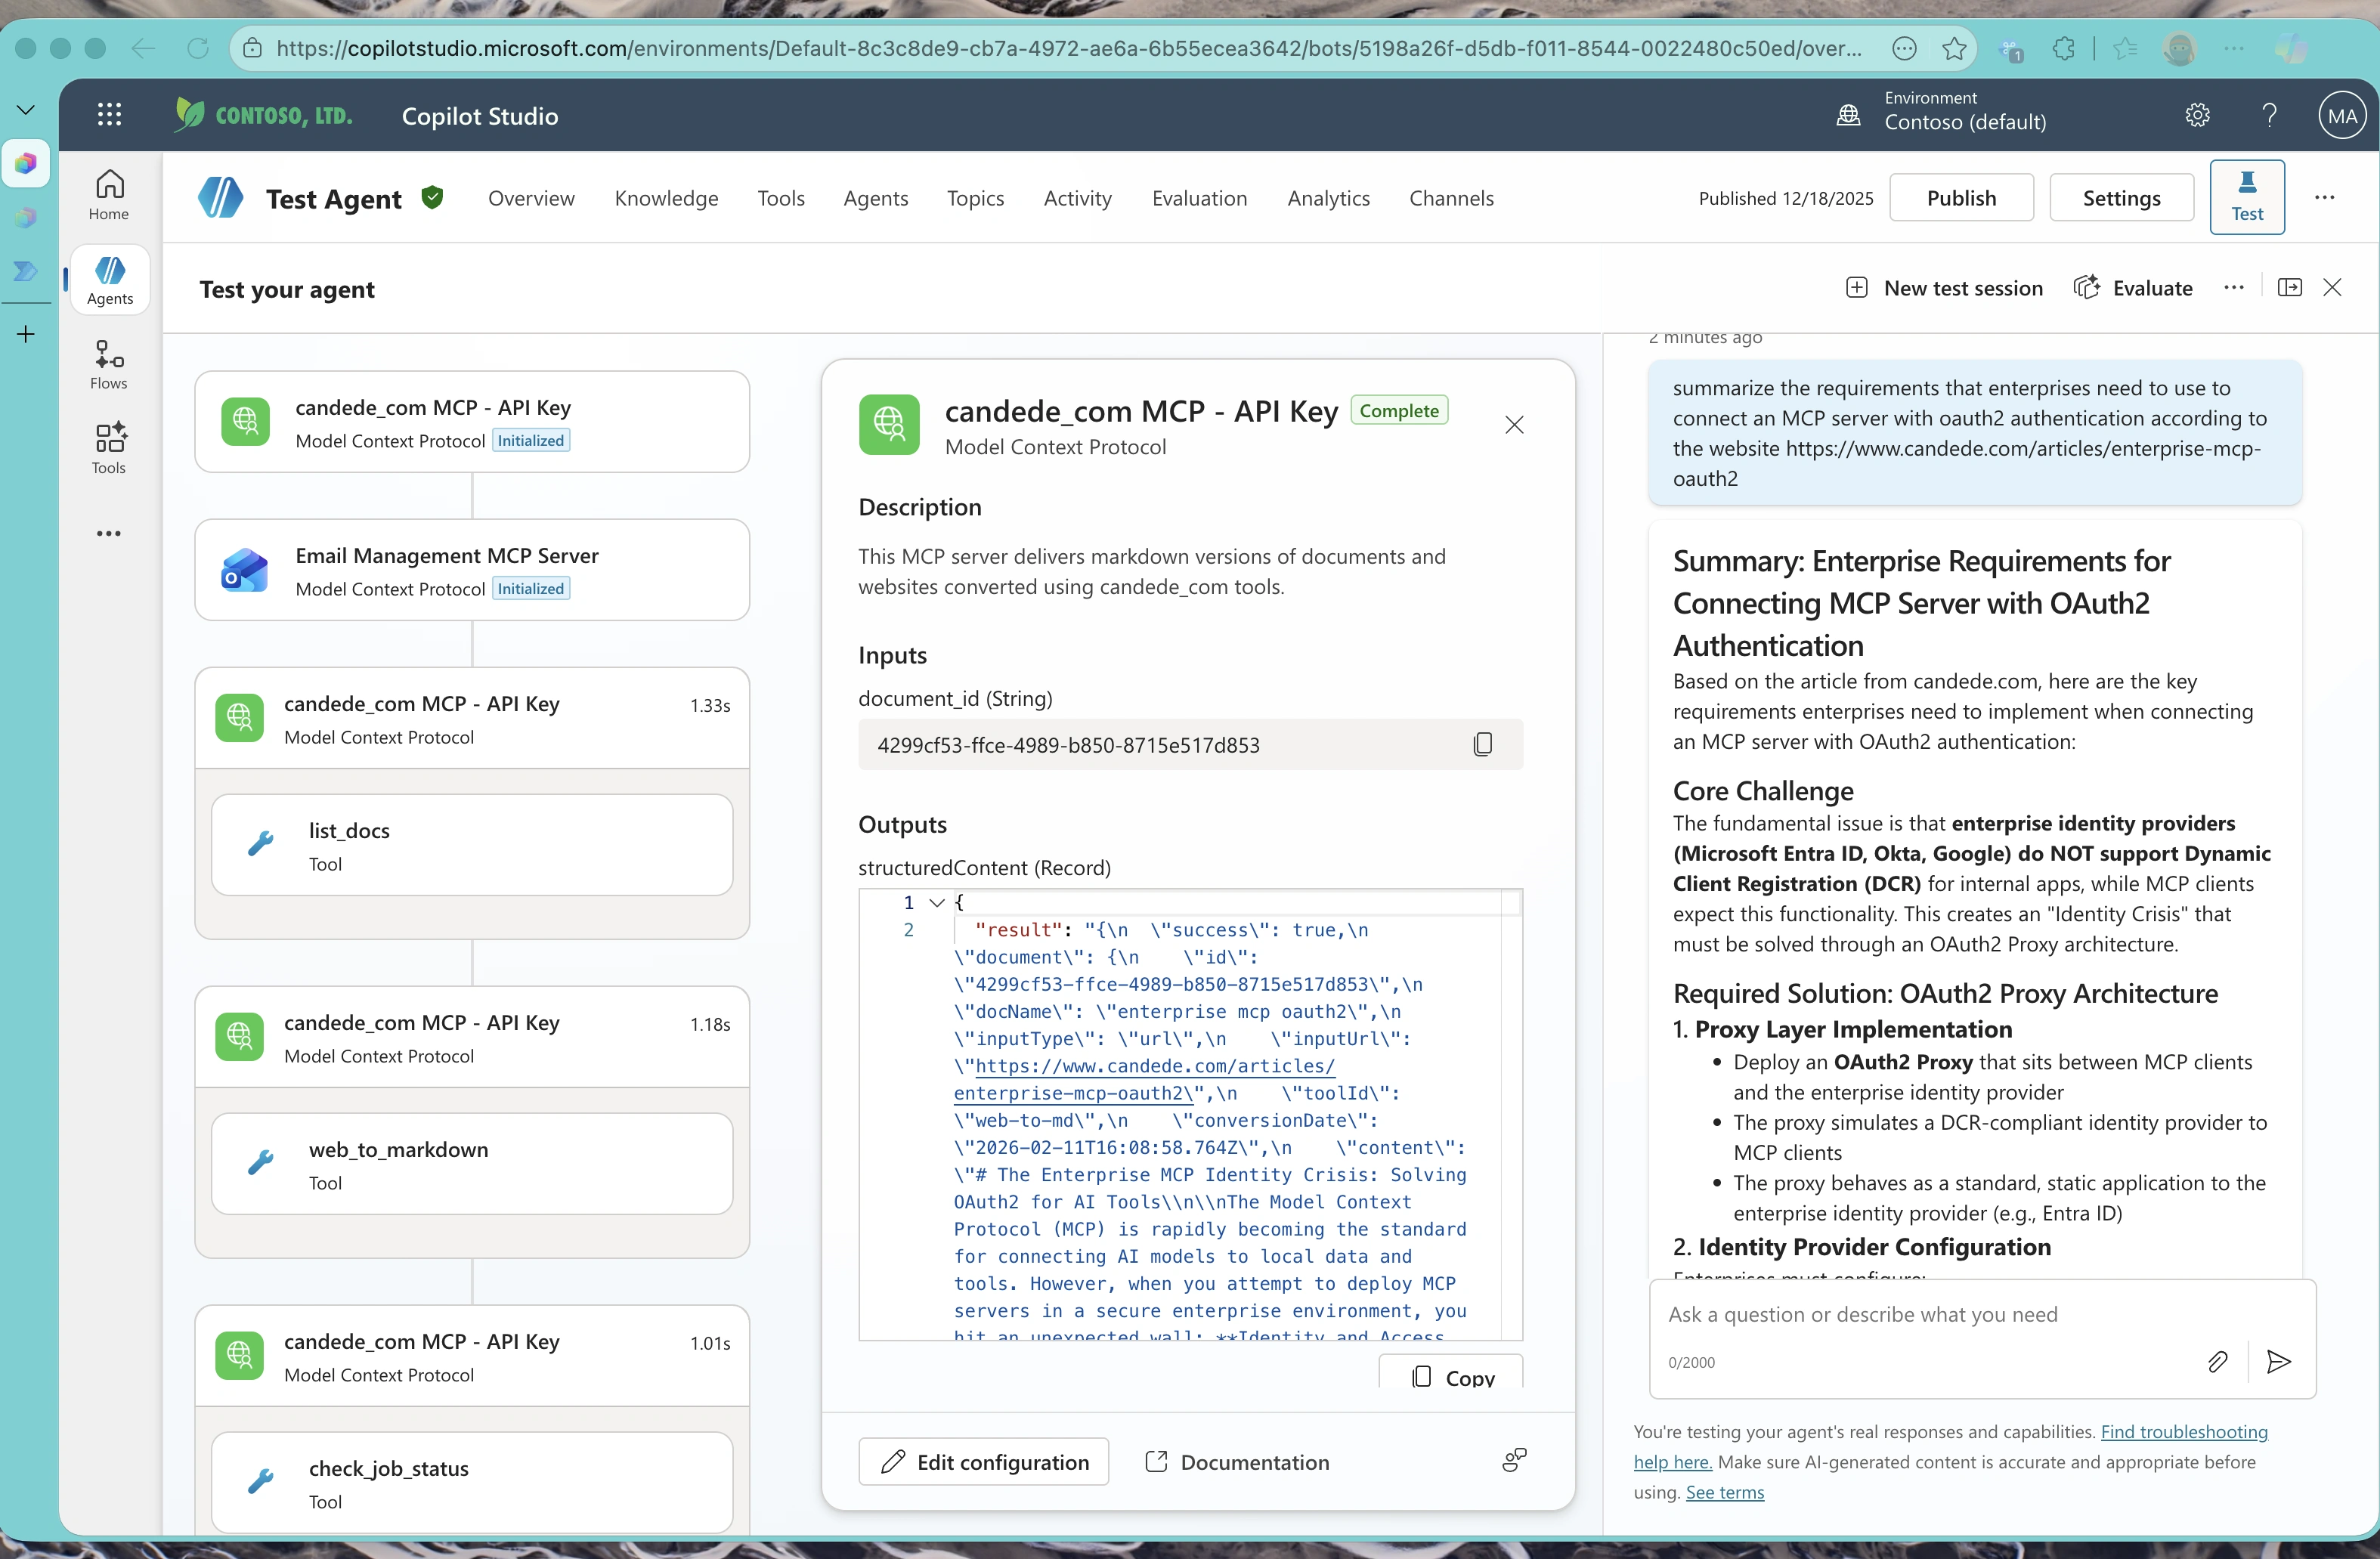Screen dimensions: 2380x1559
Task: Collapse the JSON output line 1 chevron
Action: tap(937, 902)
